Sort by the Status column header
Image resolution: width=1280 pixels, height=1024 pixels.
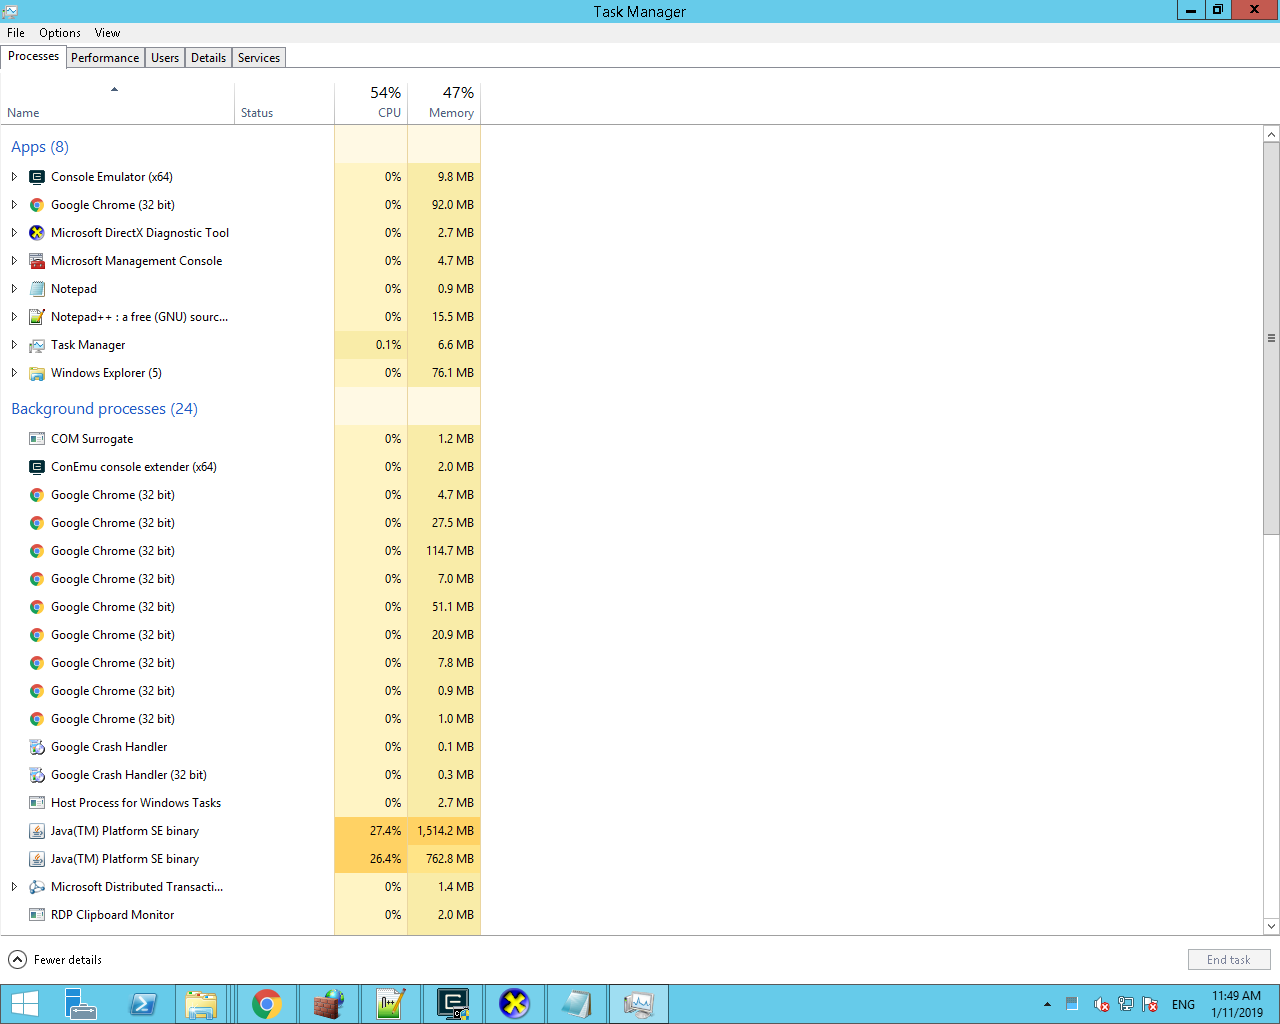pos(284,103)
